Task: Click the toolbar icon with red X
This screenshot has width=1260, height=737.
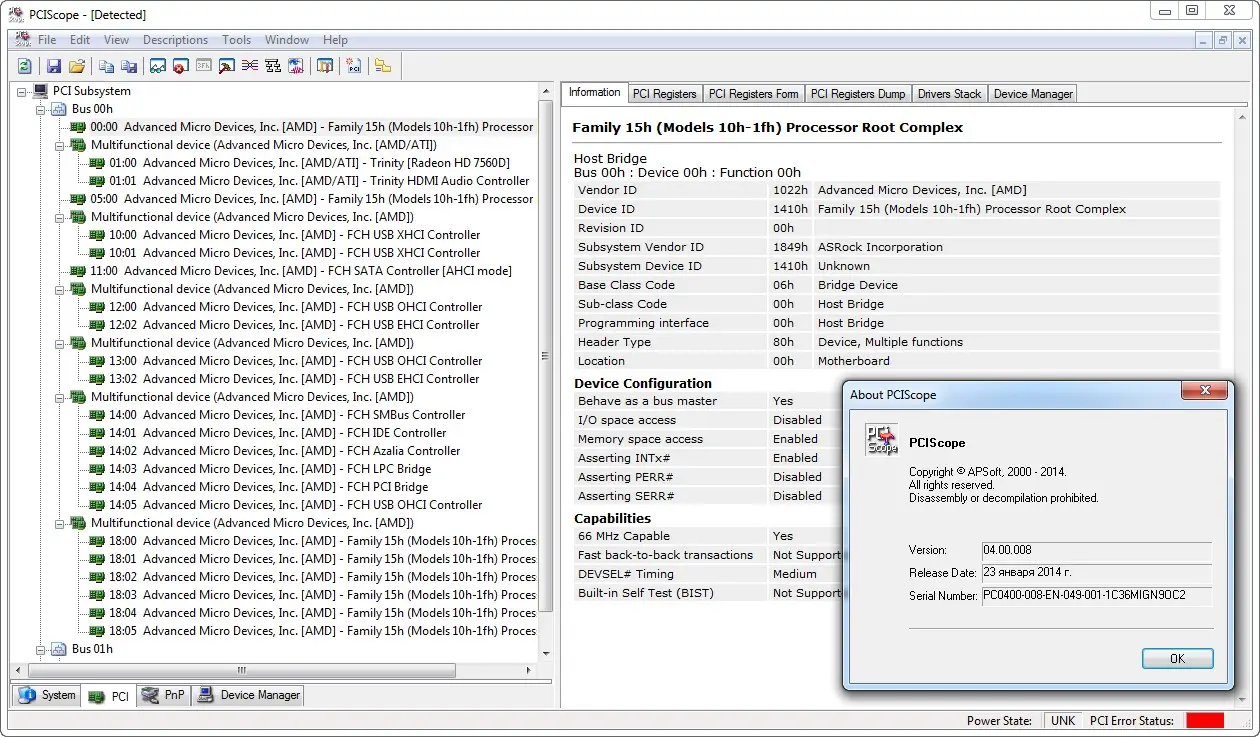Action: tap(180, 66)
